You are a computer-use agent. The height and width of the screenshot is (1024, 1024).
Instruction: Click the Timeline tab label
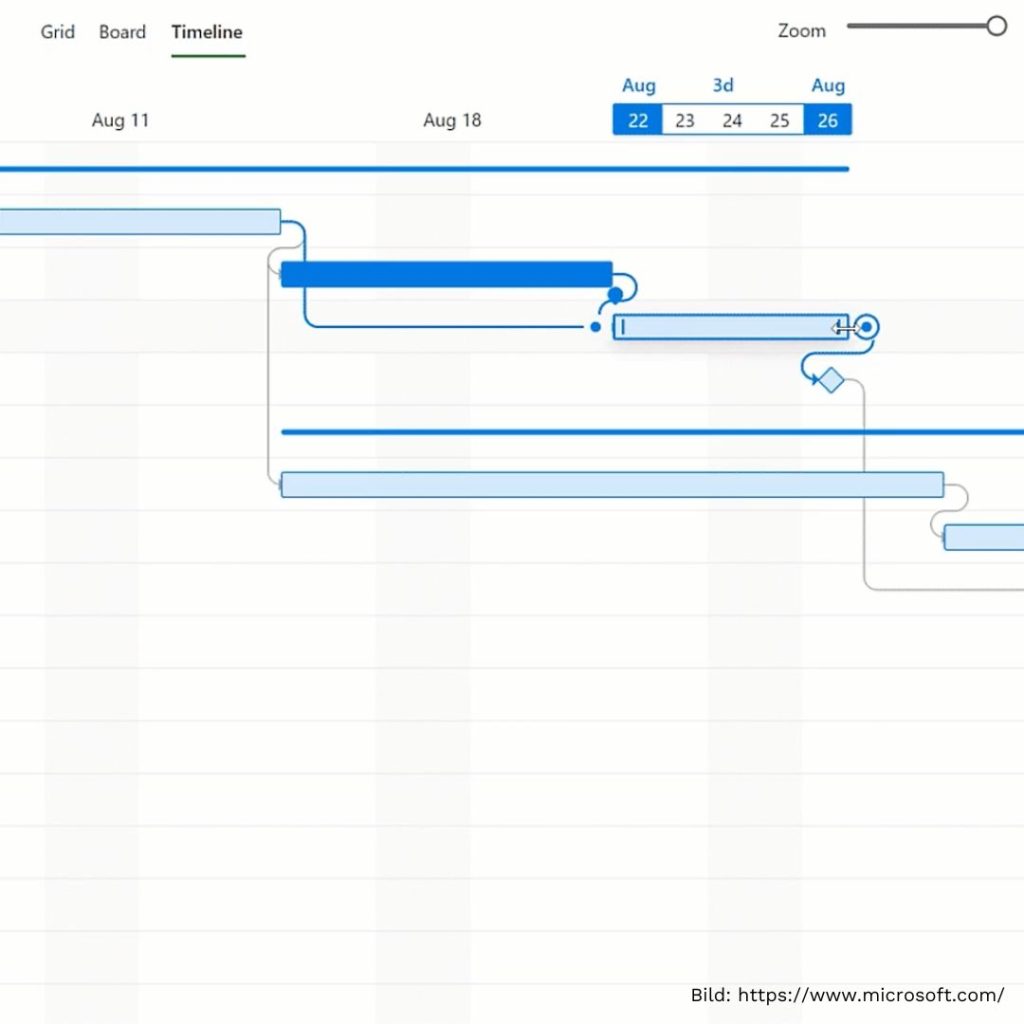[207, 32]
